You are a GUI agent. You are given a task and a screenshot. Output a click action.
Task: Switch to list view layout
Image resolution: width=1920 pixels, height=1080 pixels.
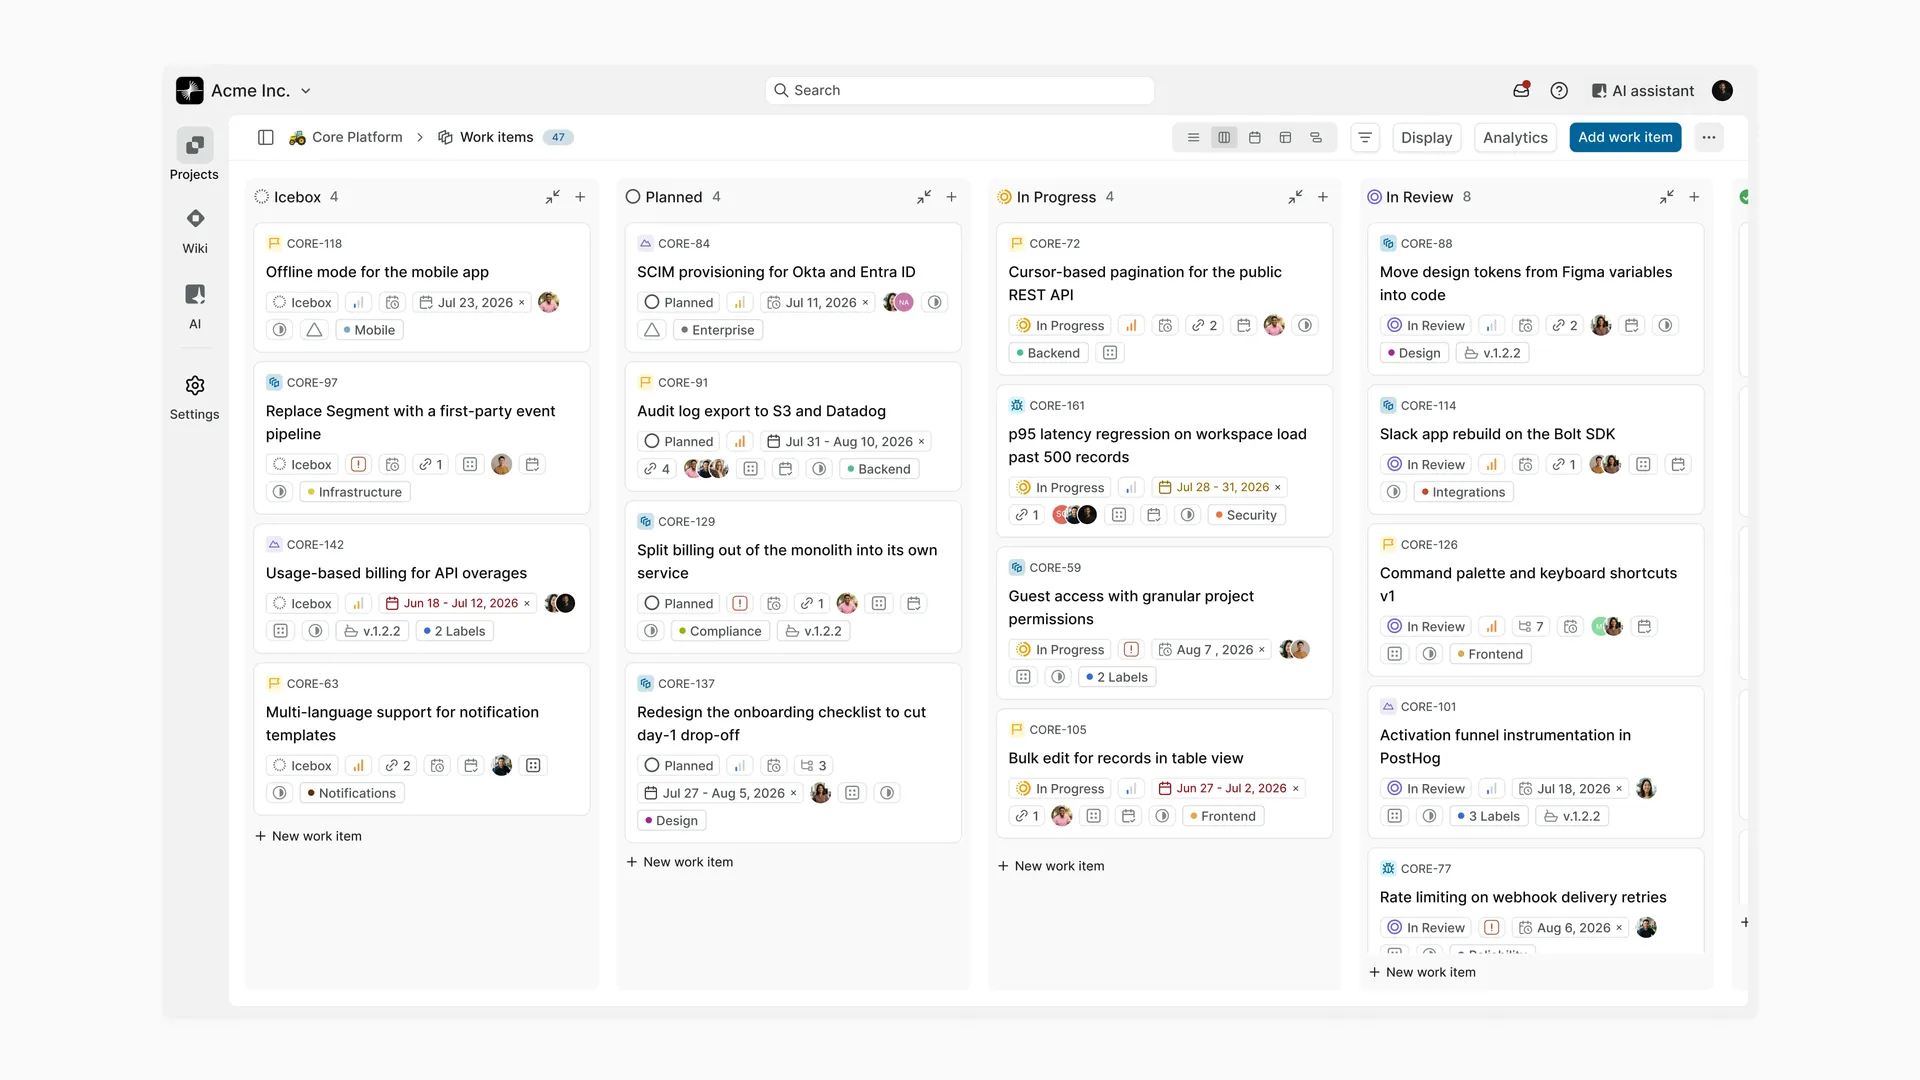[1193, 137]
